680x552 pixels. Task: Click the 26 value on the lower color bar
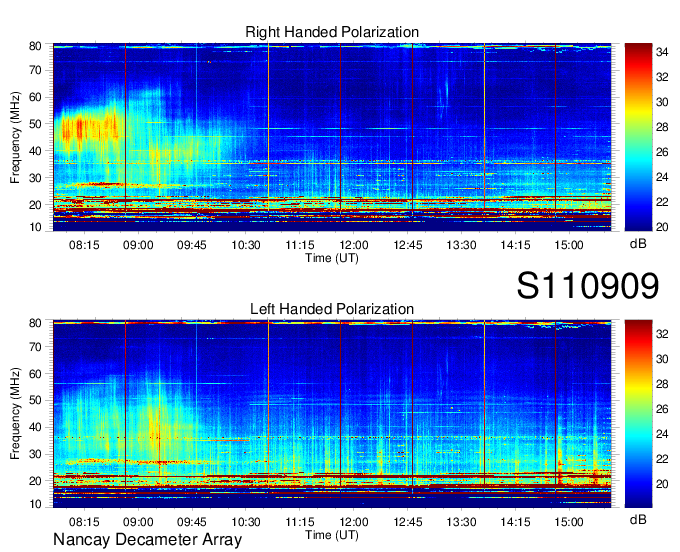coord(662,409)
